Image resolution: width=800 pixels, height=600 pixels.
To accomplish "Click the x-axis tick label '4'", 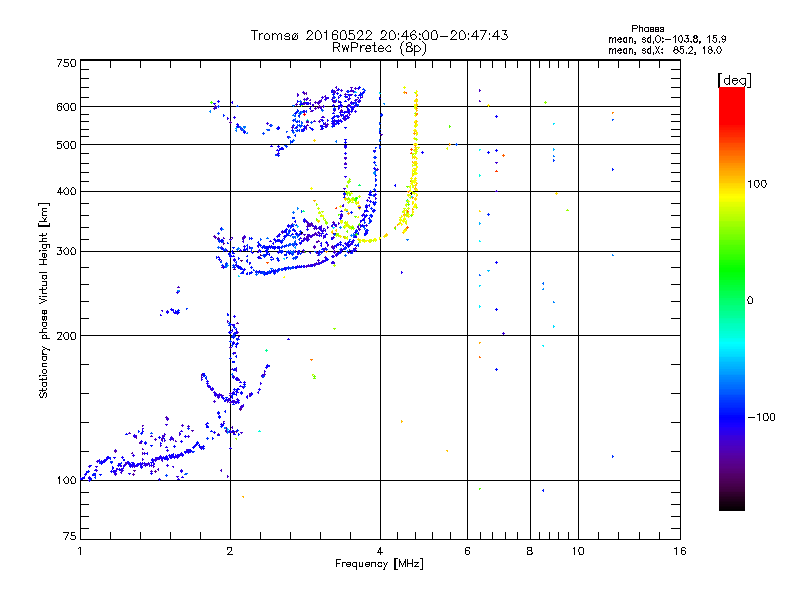I will (x=380, y=551).
